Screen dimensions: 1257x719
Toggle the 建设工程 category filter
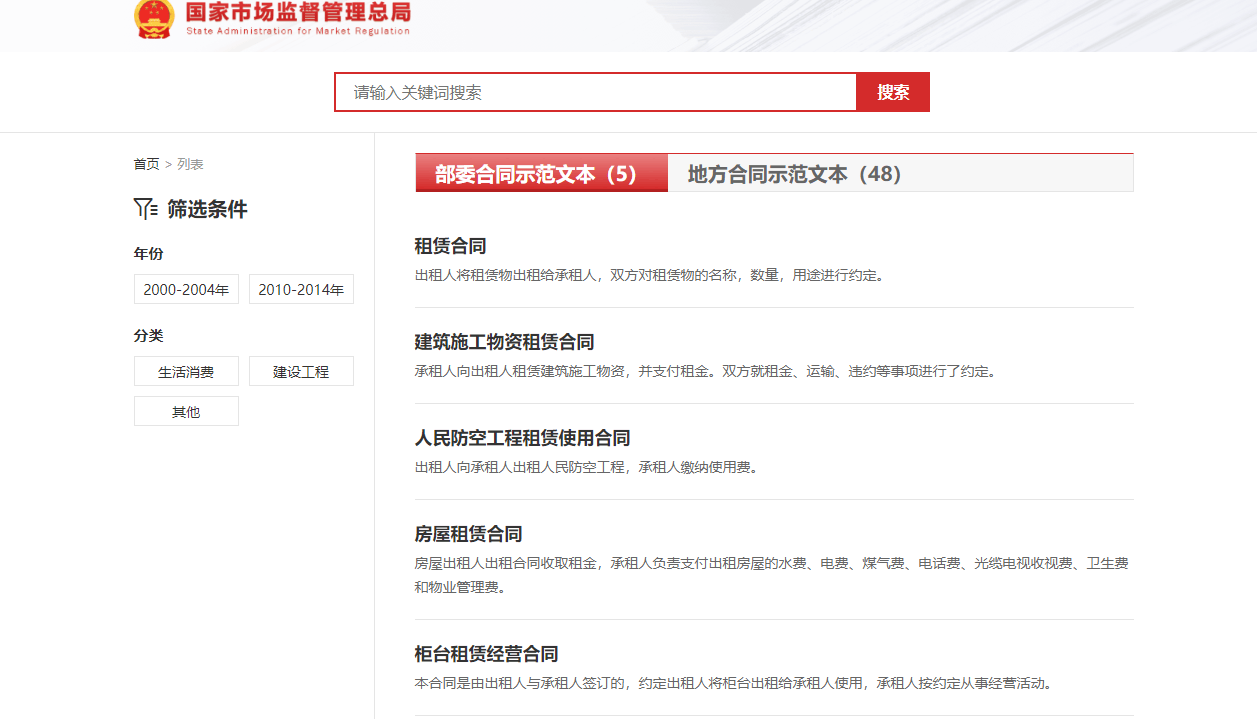click(301, 372)
